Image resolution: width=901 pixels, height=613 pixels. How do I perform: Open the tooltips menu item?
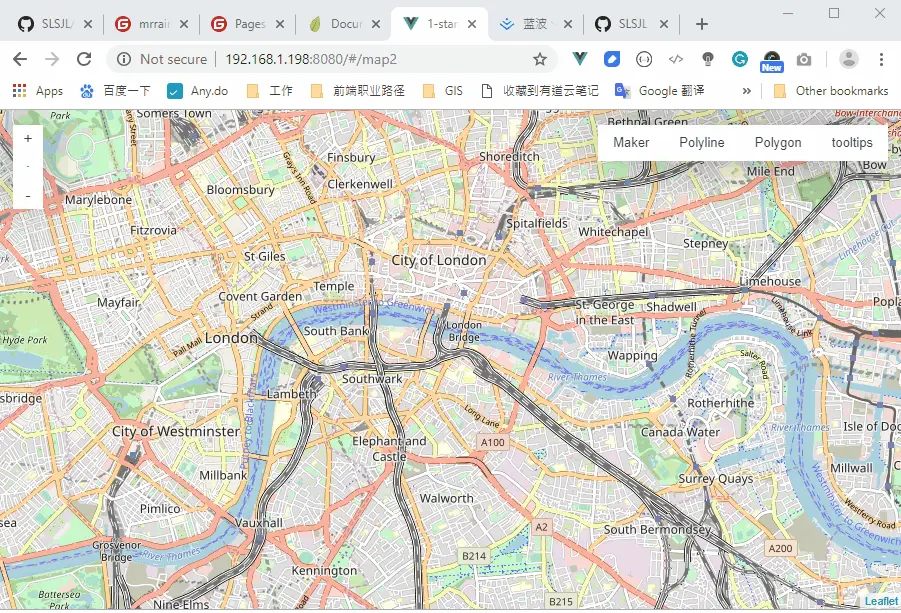click(x=852, y=142)
